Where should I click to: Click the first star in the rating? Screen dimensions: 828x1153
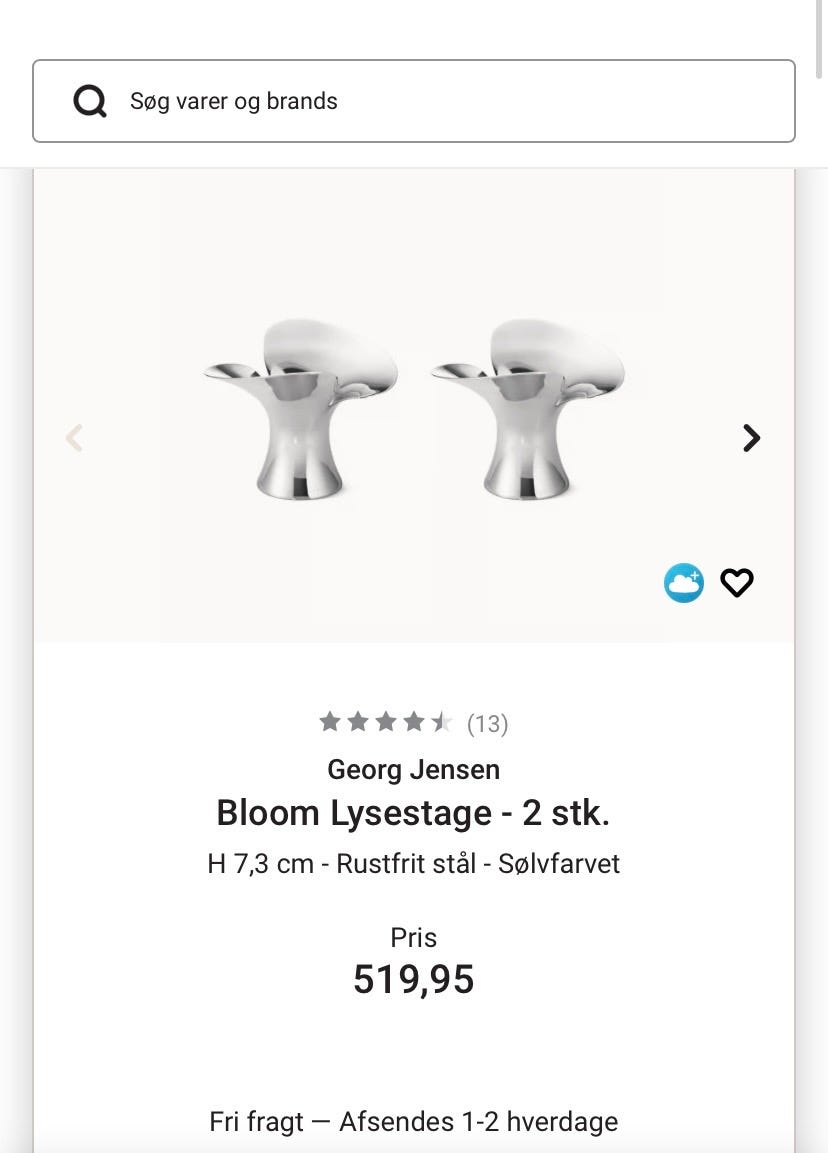(330, 722)
